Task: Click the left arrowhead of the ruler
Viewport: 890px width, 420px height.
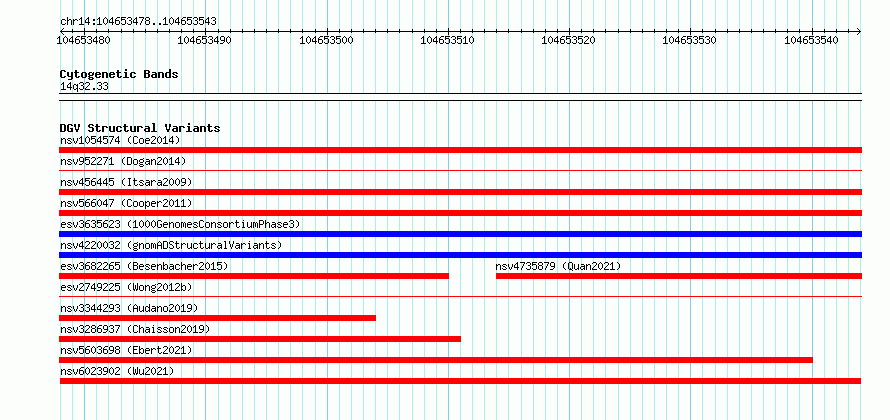Action: pyautogui.click(x=62, y=31)
